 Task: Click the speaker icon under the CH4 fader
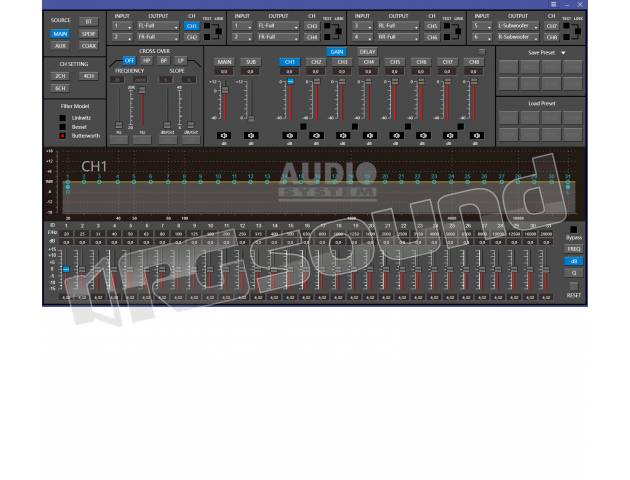[x=369, y=136]
